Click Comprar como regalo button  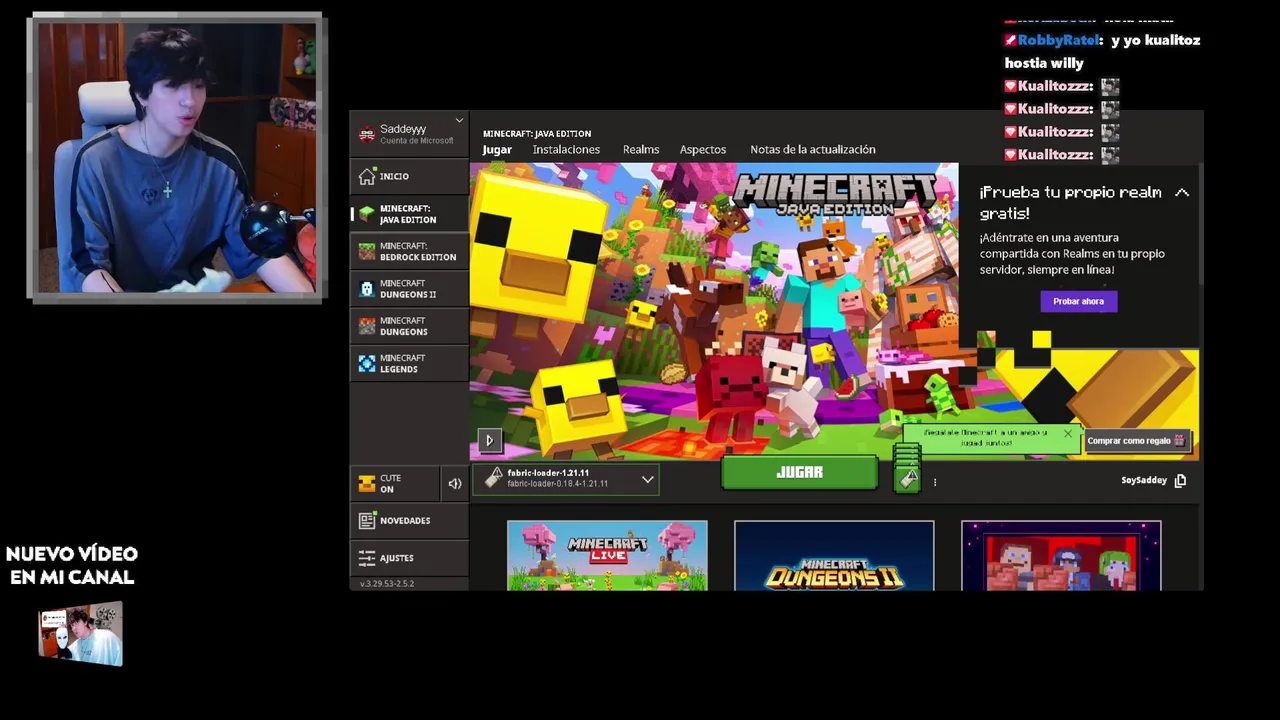click(x=1136, y=440)
